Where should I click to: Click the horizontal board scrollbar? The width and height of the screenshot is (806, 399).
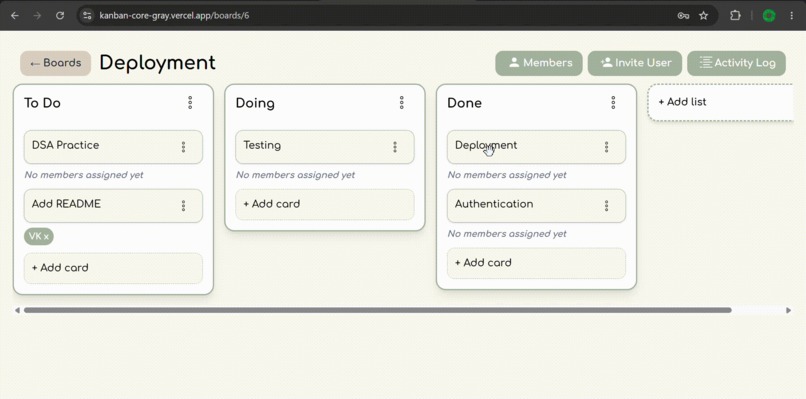[377, 310]
